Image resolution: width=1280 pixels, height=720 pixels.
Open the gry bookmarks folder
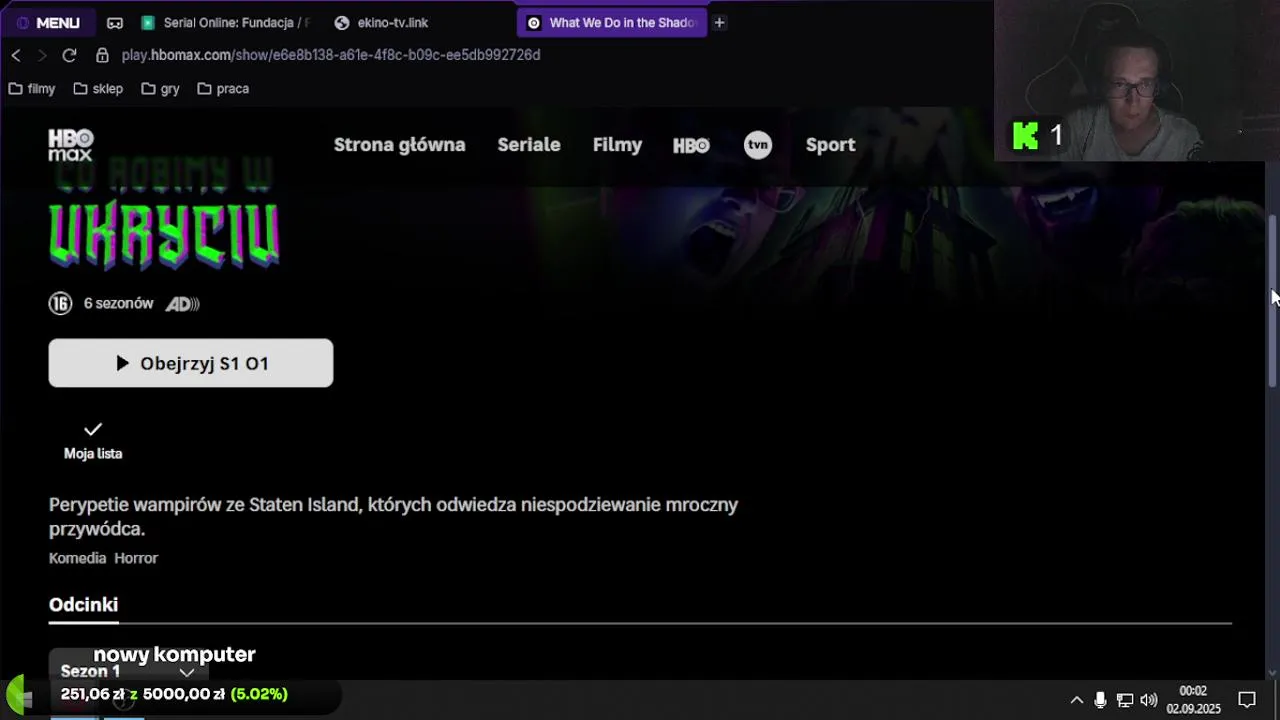point(161,89)
